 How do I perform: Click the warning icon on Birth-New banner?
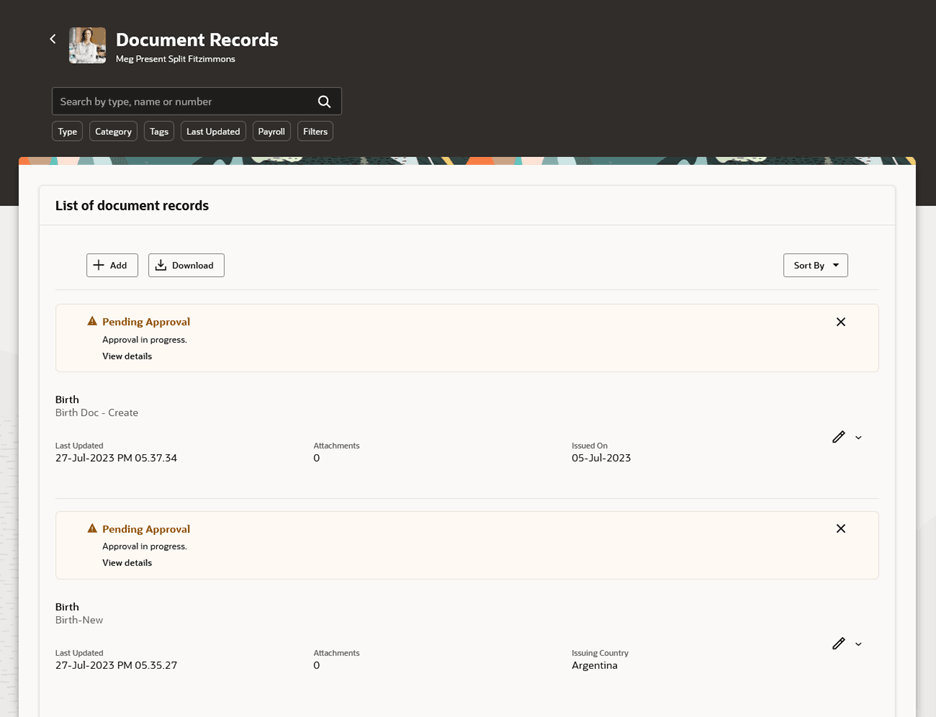point(92,528)
